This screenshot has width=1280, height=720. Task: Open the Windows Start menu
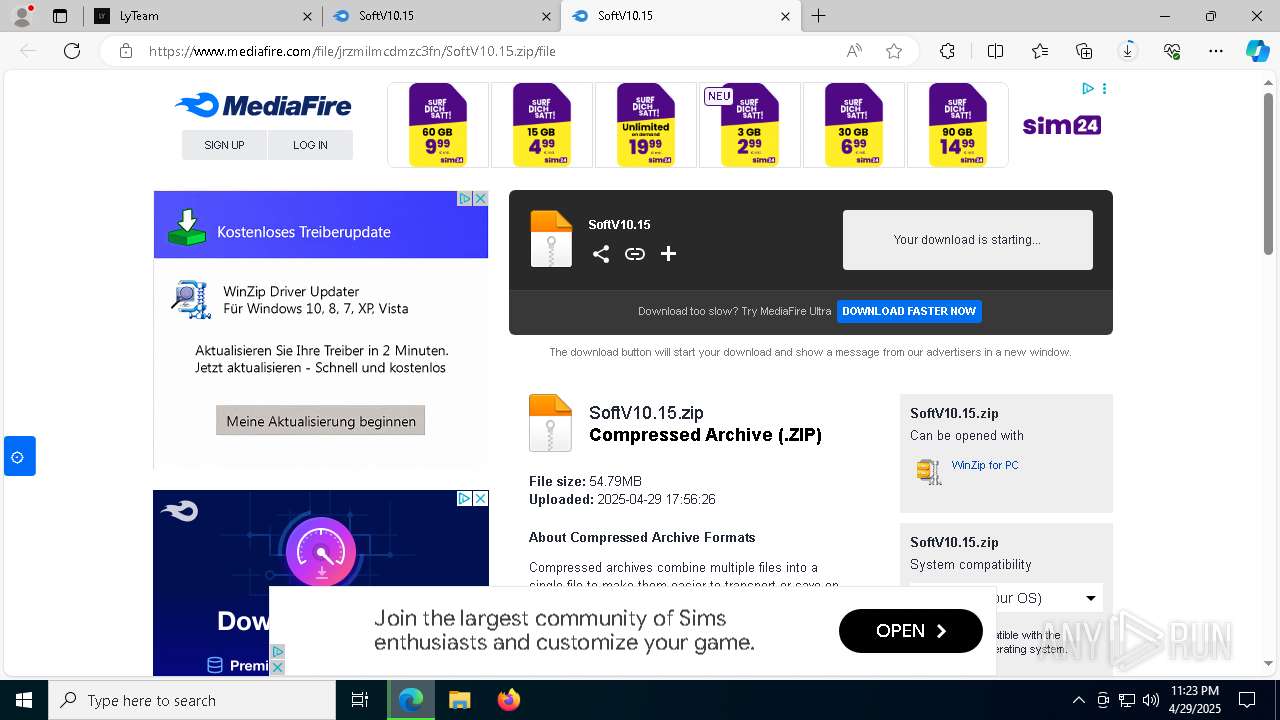click(x=24, y=700)
